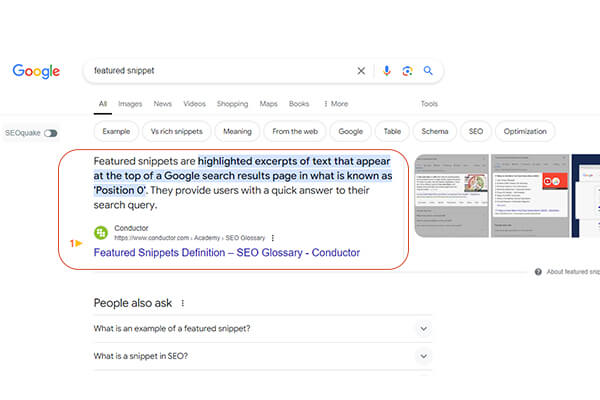Screen dimensions: 600x400
Task: Select the Example filter chip
Action: click(116, 131)
